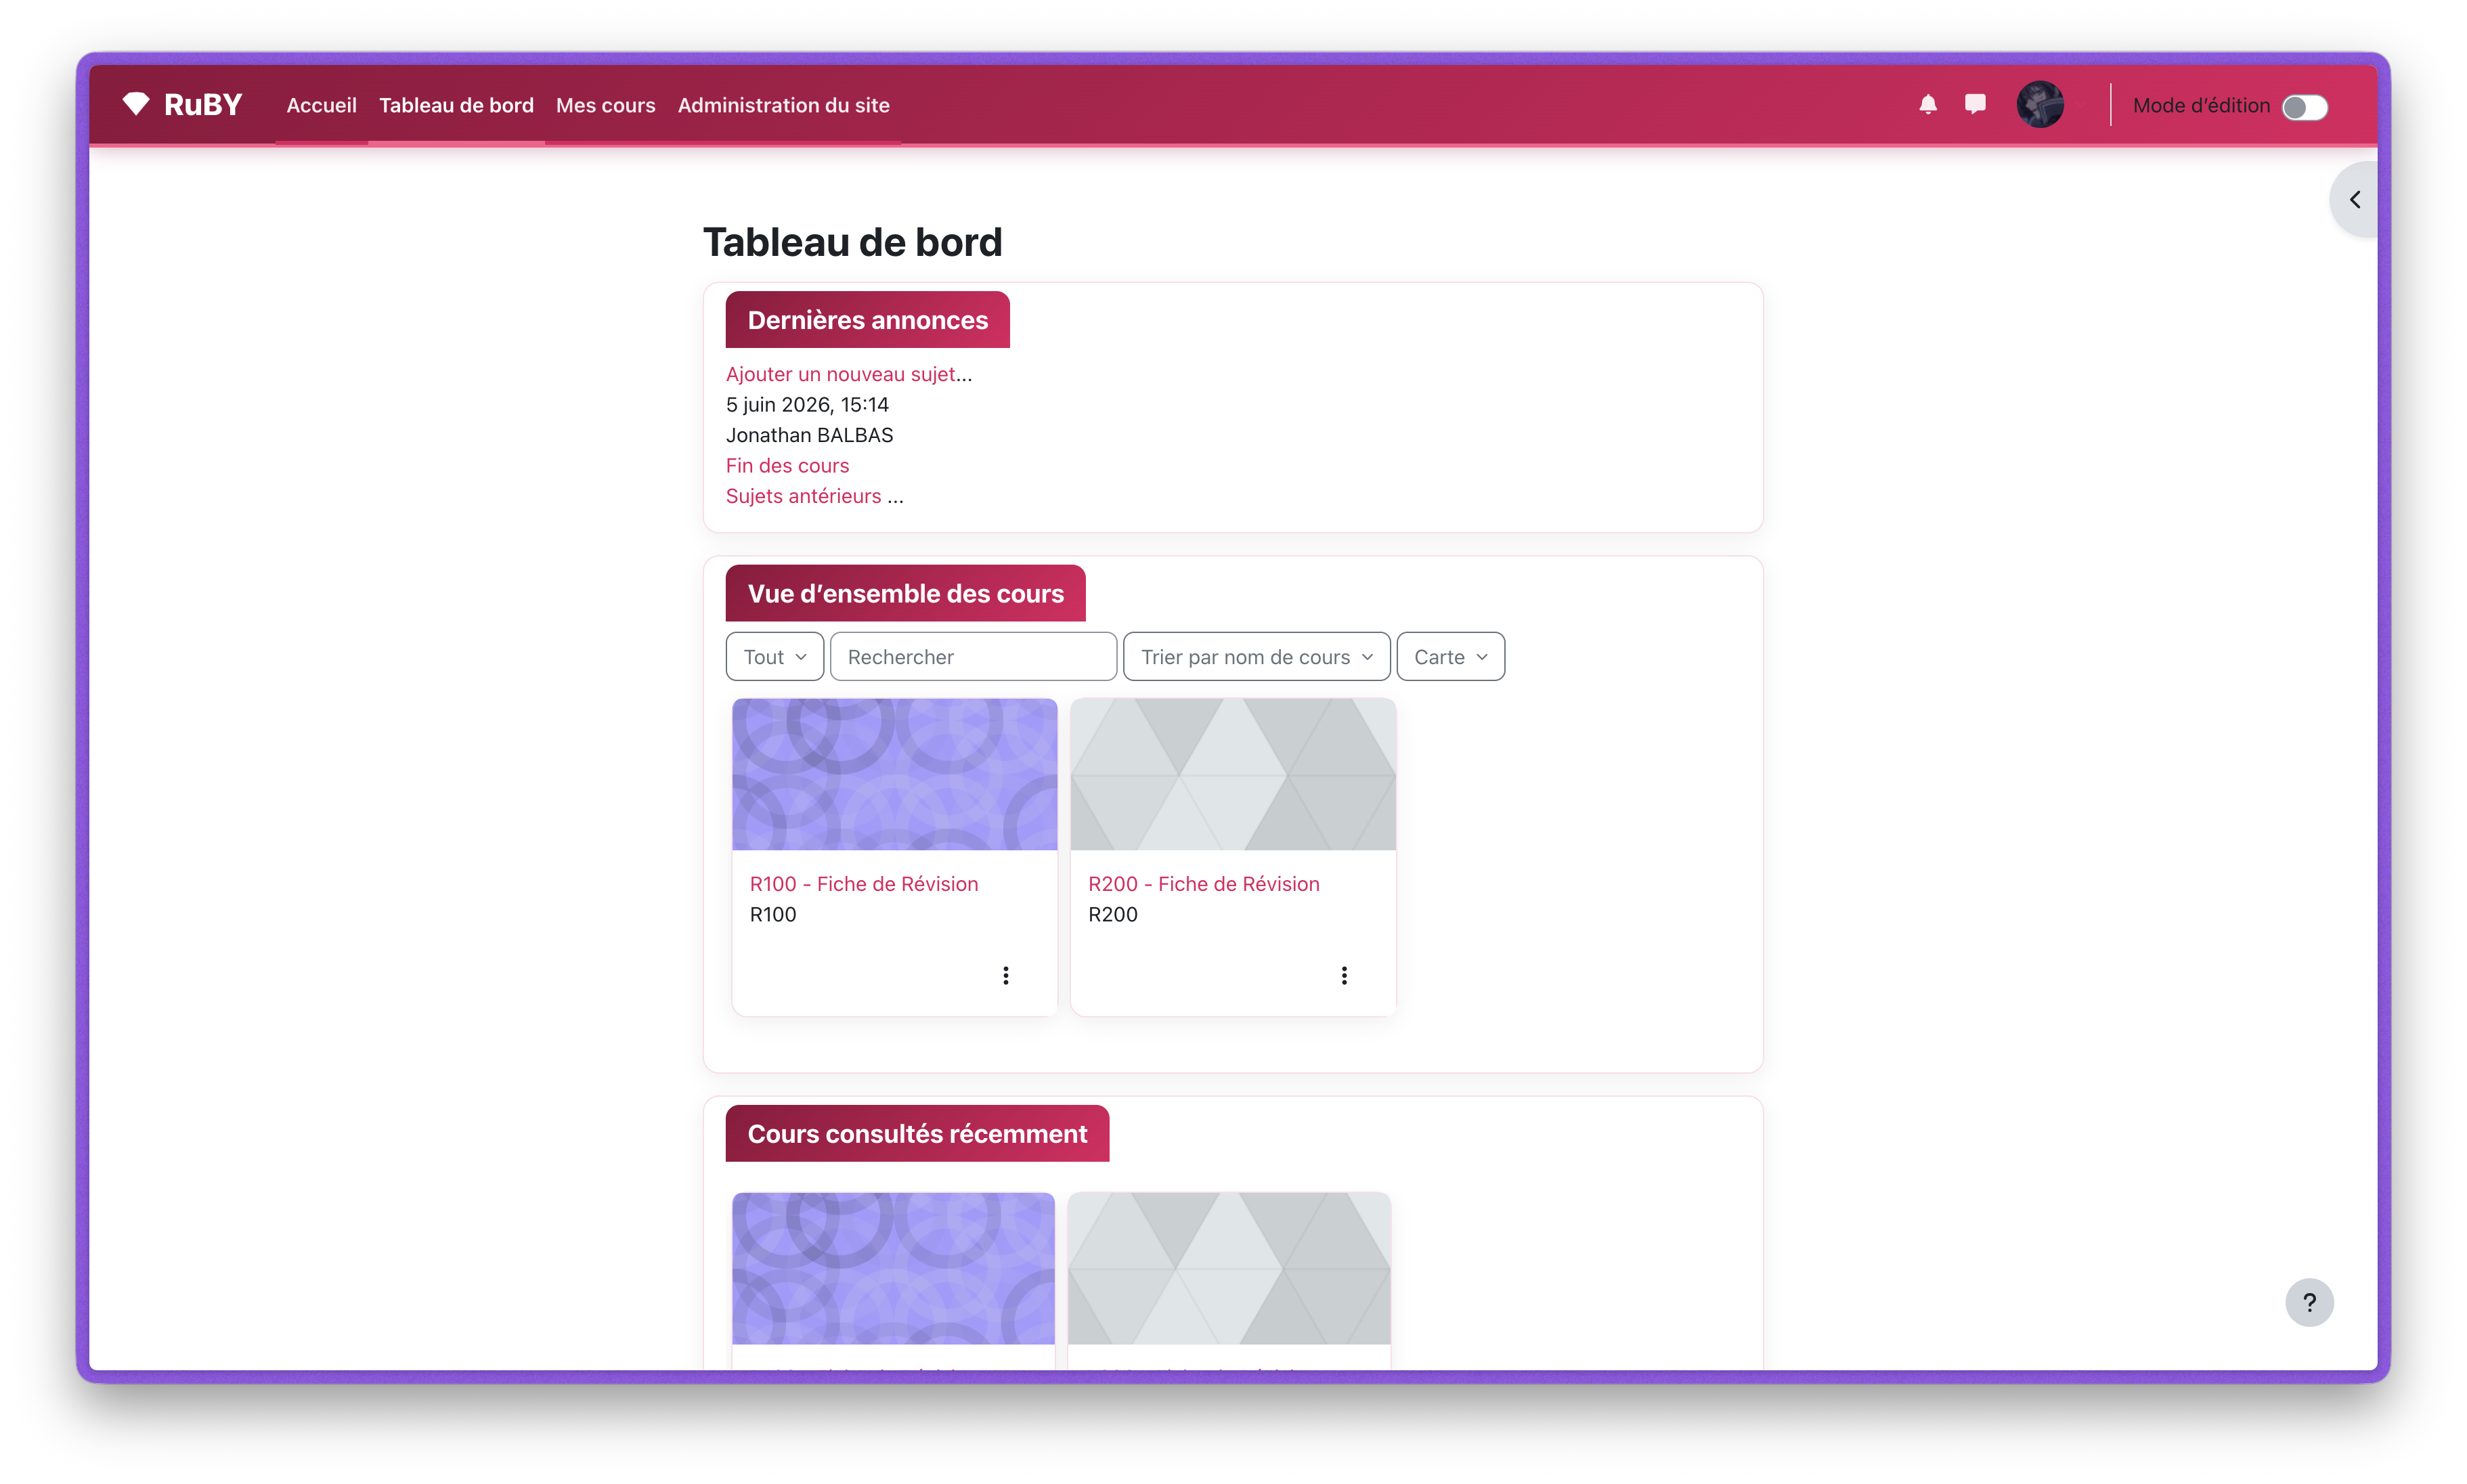
Task: Select the Tableau de bord tab
Action: 456,105
